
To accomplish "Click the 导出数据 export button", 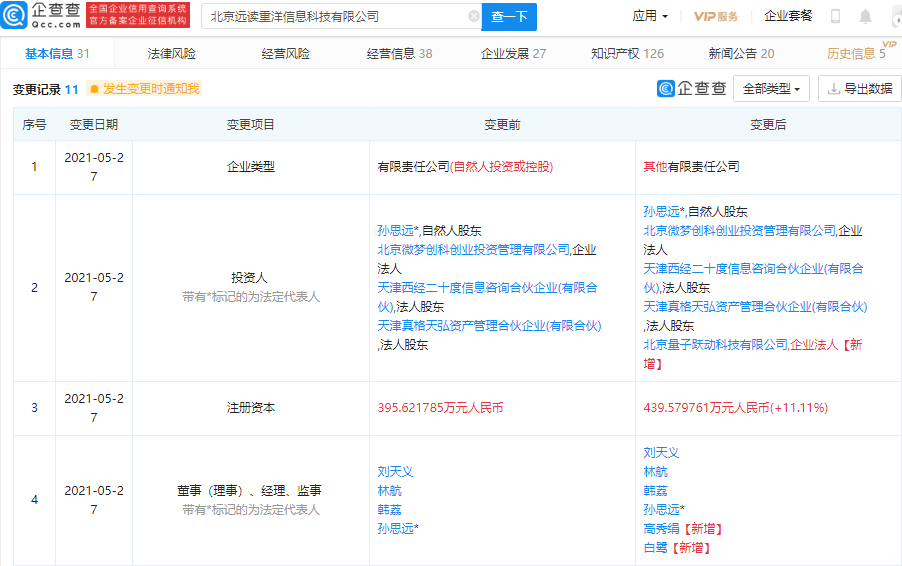I will tap(860, 89).
